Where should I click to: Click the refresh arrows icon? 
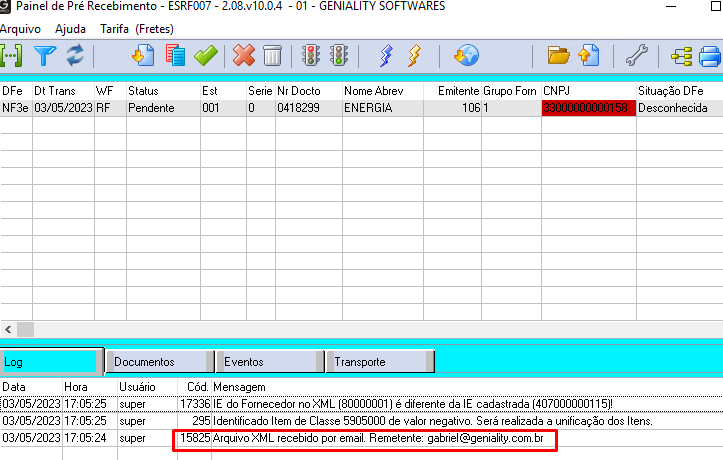[x=75, y=55]
